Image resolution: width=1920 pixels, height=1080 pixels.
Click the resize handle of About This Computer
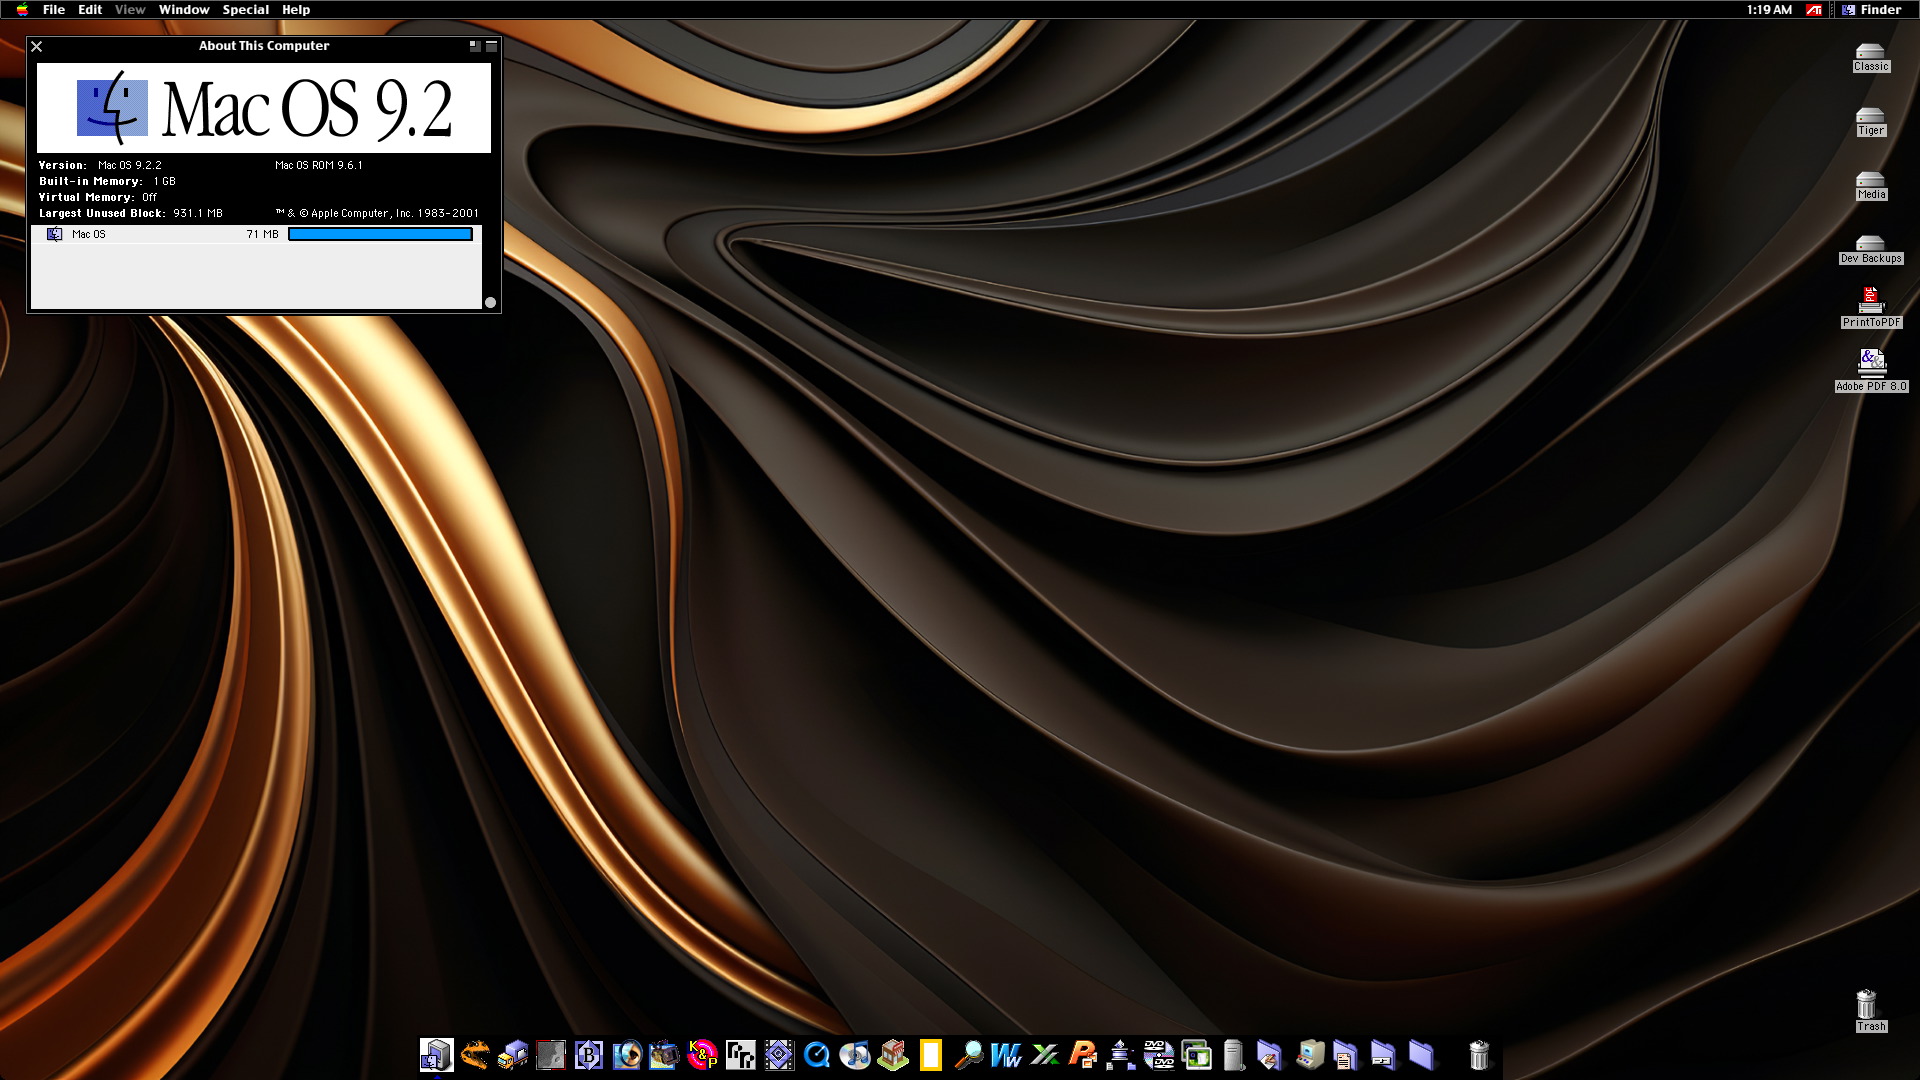tap(490, 302)
